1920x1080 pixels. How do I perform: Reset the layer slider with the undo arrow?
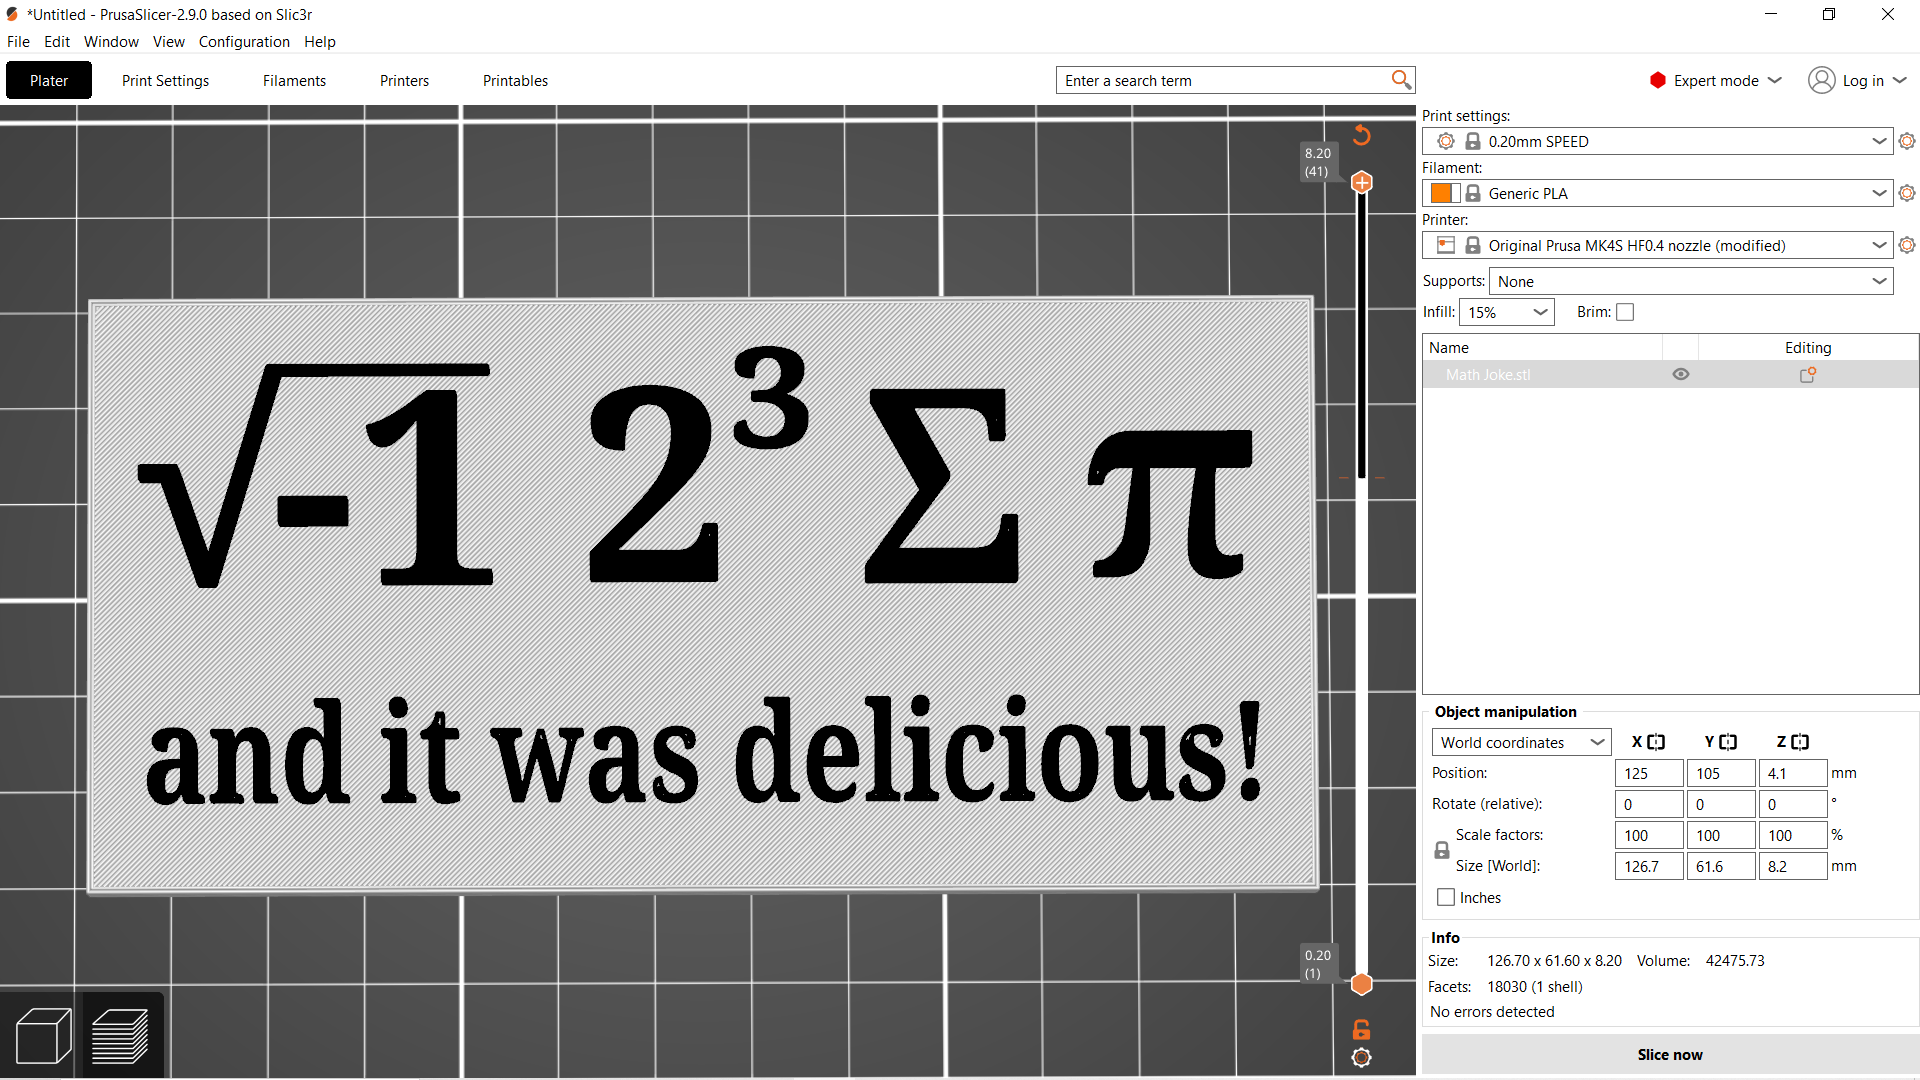click(1362, 135)
